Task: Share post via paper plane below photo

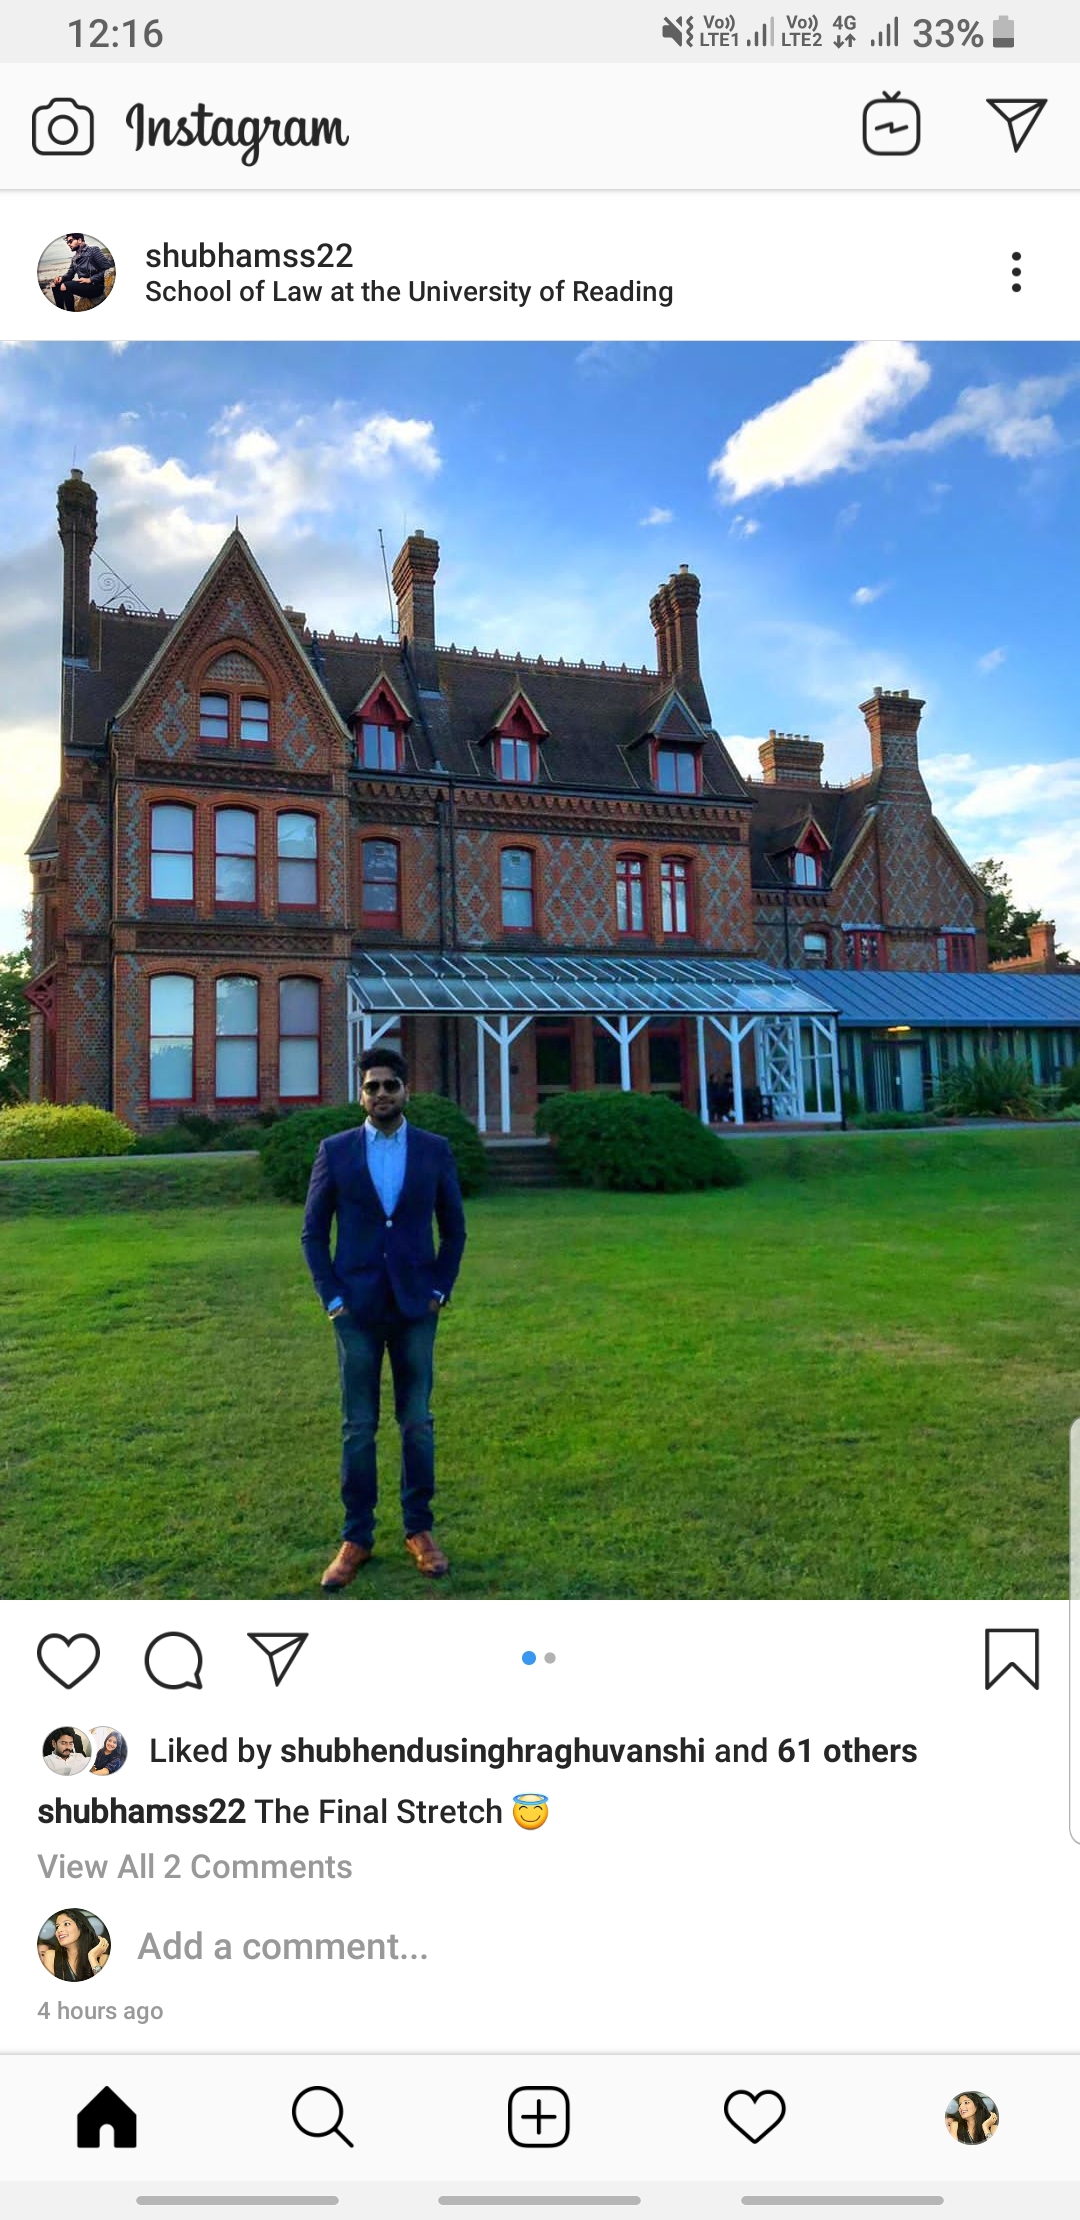Action: tap(278, 1659)
